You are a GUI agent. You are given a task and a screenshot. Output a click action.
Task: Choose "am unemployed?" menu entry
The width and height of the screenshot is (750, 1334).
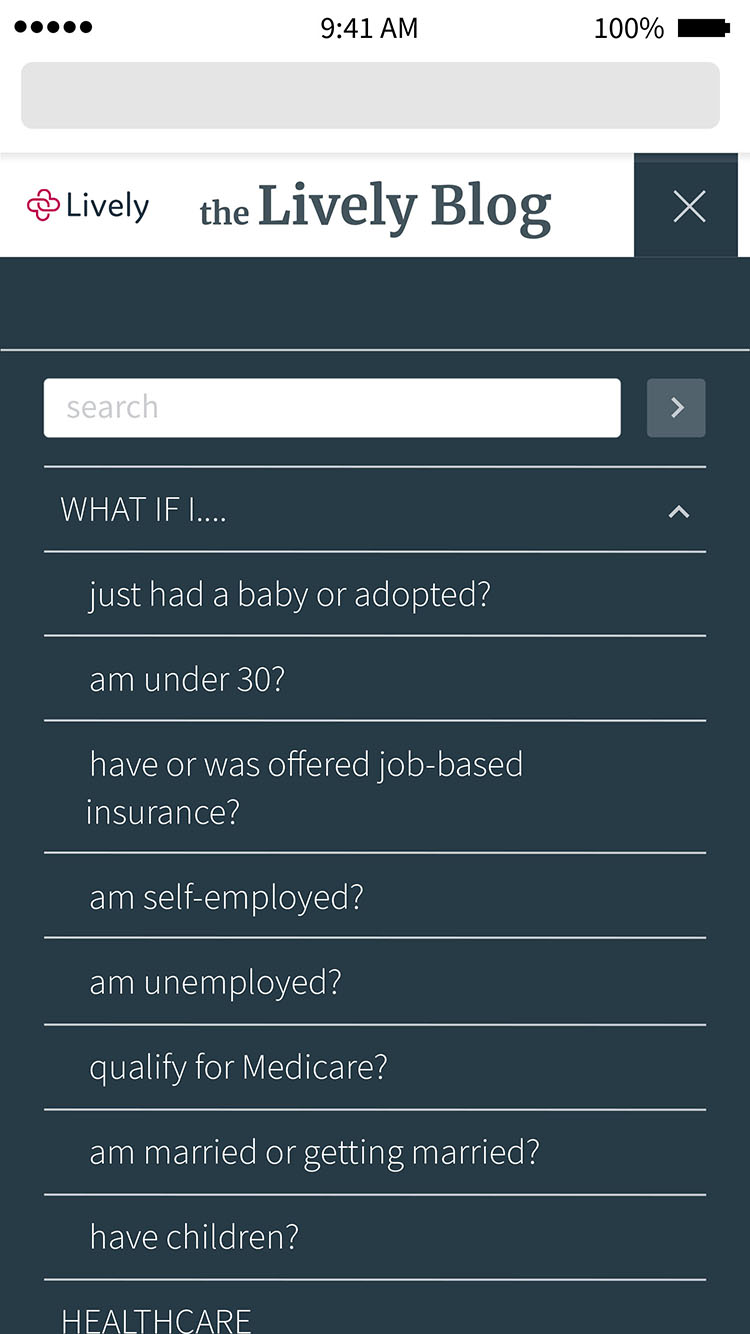[x=215, y=982]
